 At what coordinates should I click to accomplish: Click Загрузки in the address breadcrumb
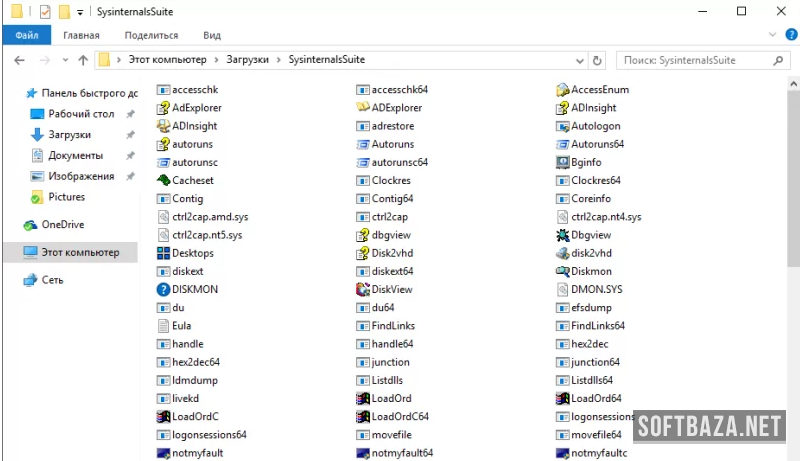(x=247, y=60)
